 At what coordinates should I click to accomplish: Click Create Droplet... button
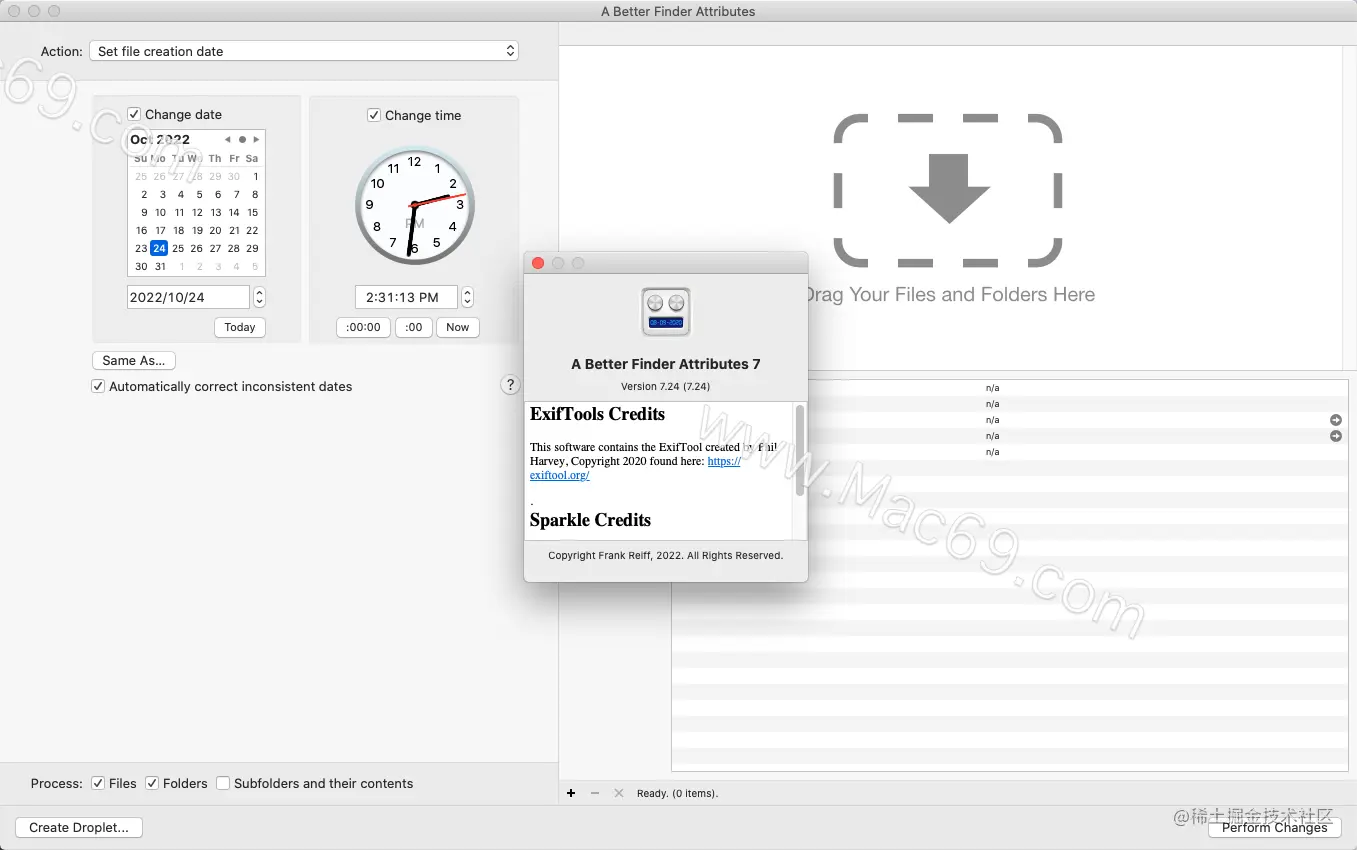79,827
